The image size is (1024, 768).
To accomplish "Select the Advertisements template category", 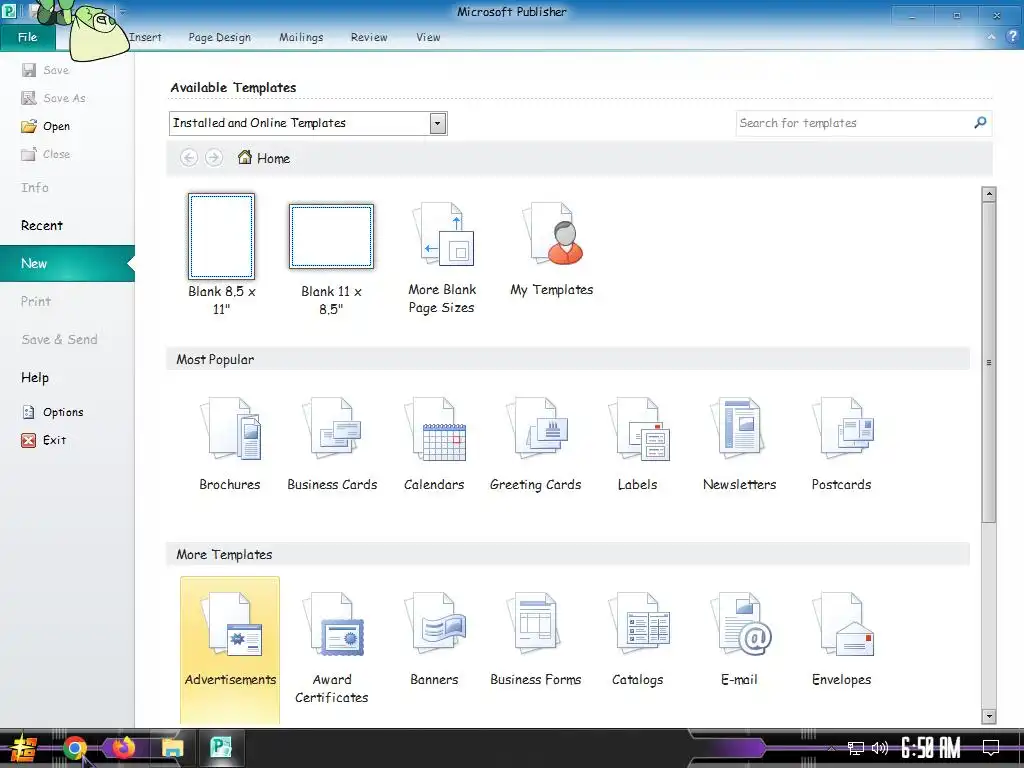I will point(230,649).
